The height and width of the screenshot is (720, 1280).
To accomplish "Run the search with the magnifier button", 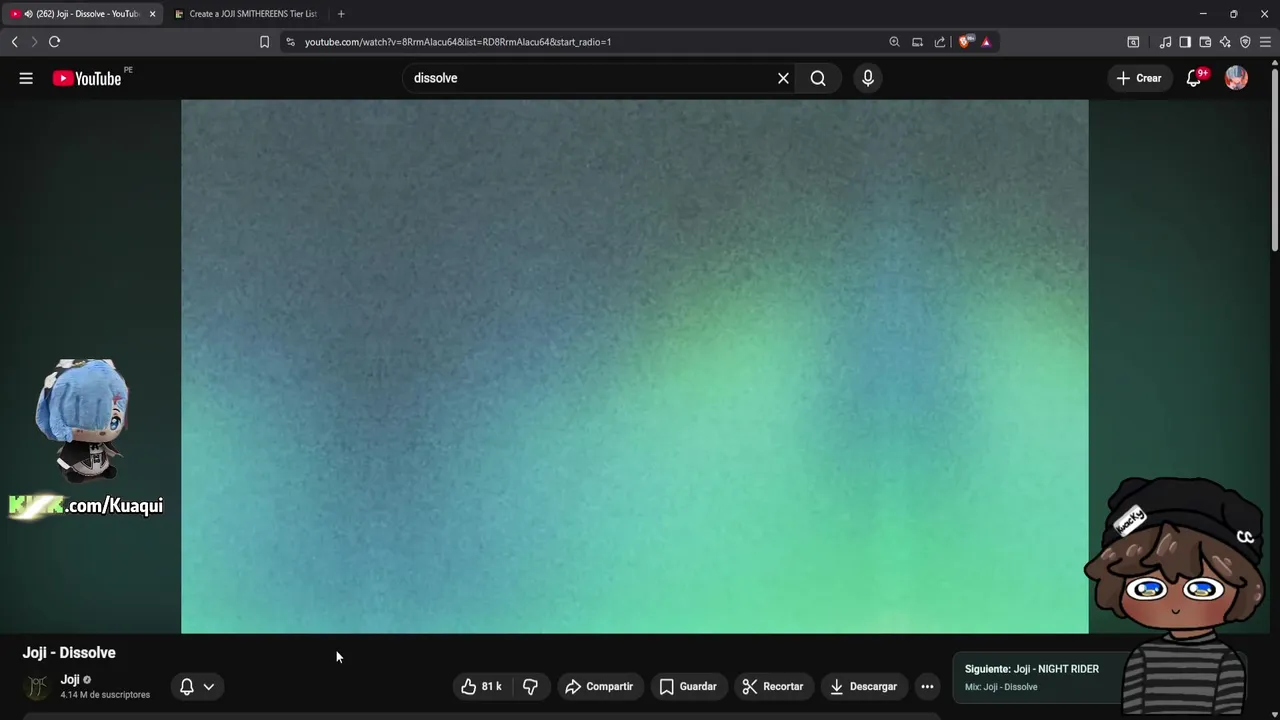I will 818,78.
